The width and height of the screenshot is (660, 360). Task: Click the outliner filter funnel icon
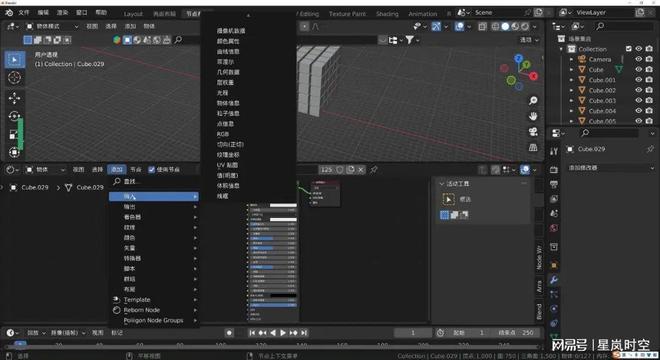pos(409,40)
